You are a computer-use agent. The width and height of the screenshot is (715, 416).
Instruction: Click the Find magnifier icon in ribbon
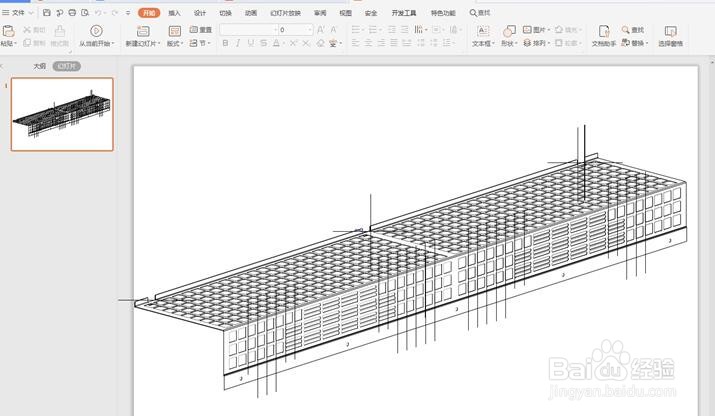[x=626, y=30]
